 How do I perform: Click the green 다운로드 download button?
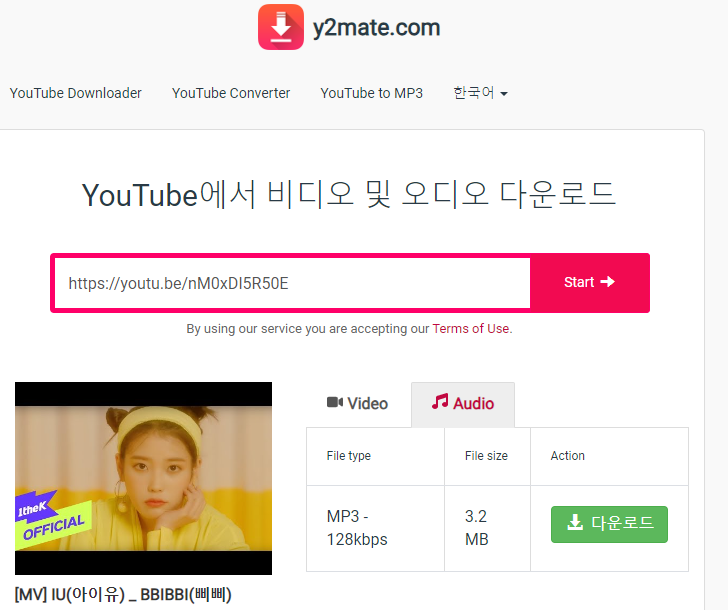pos(609,524)
